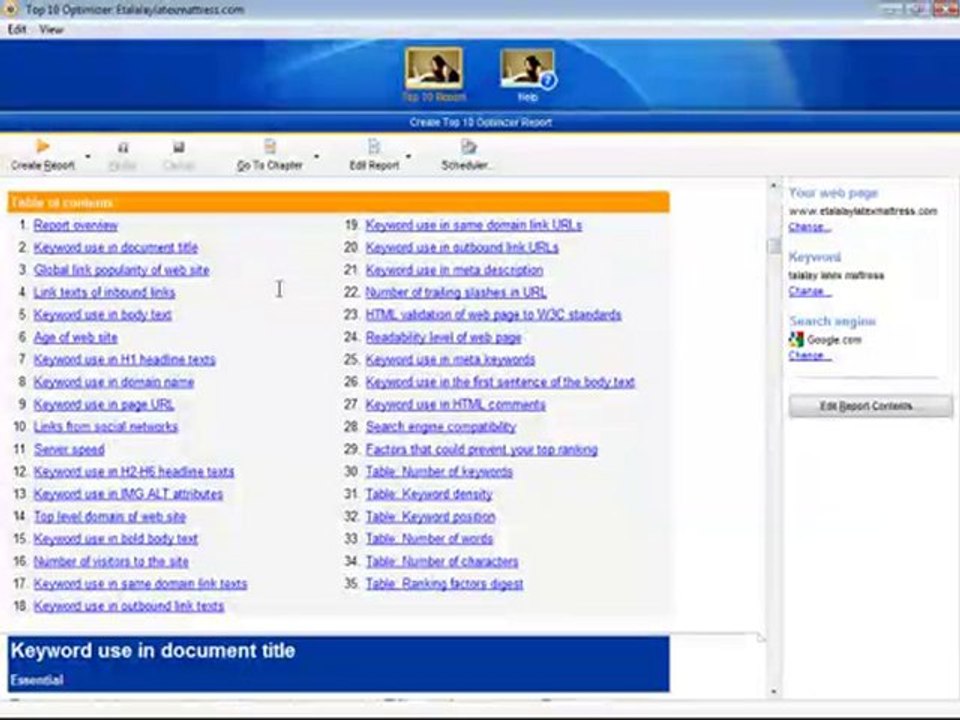Open the Report overview link
This screenshot has width=960, height=720.
(76, 225)
